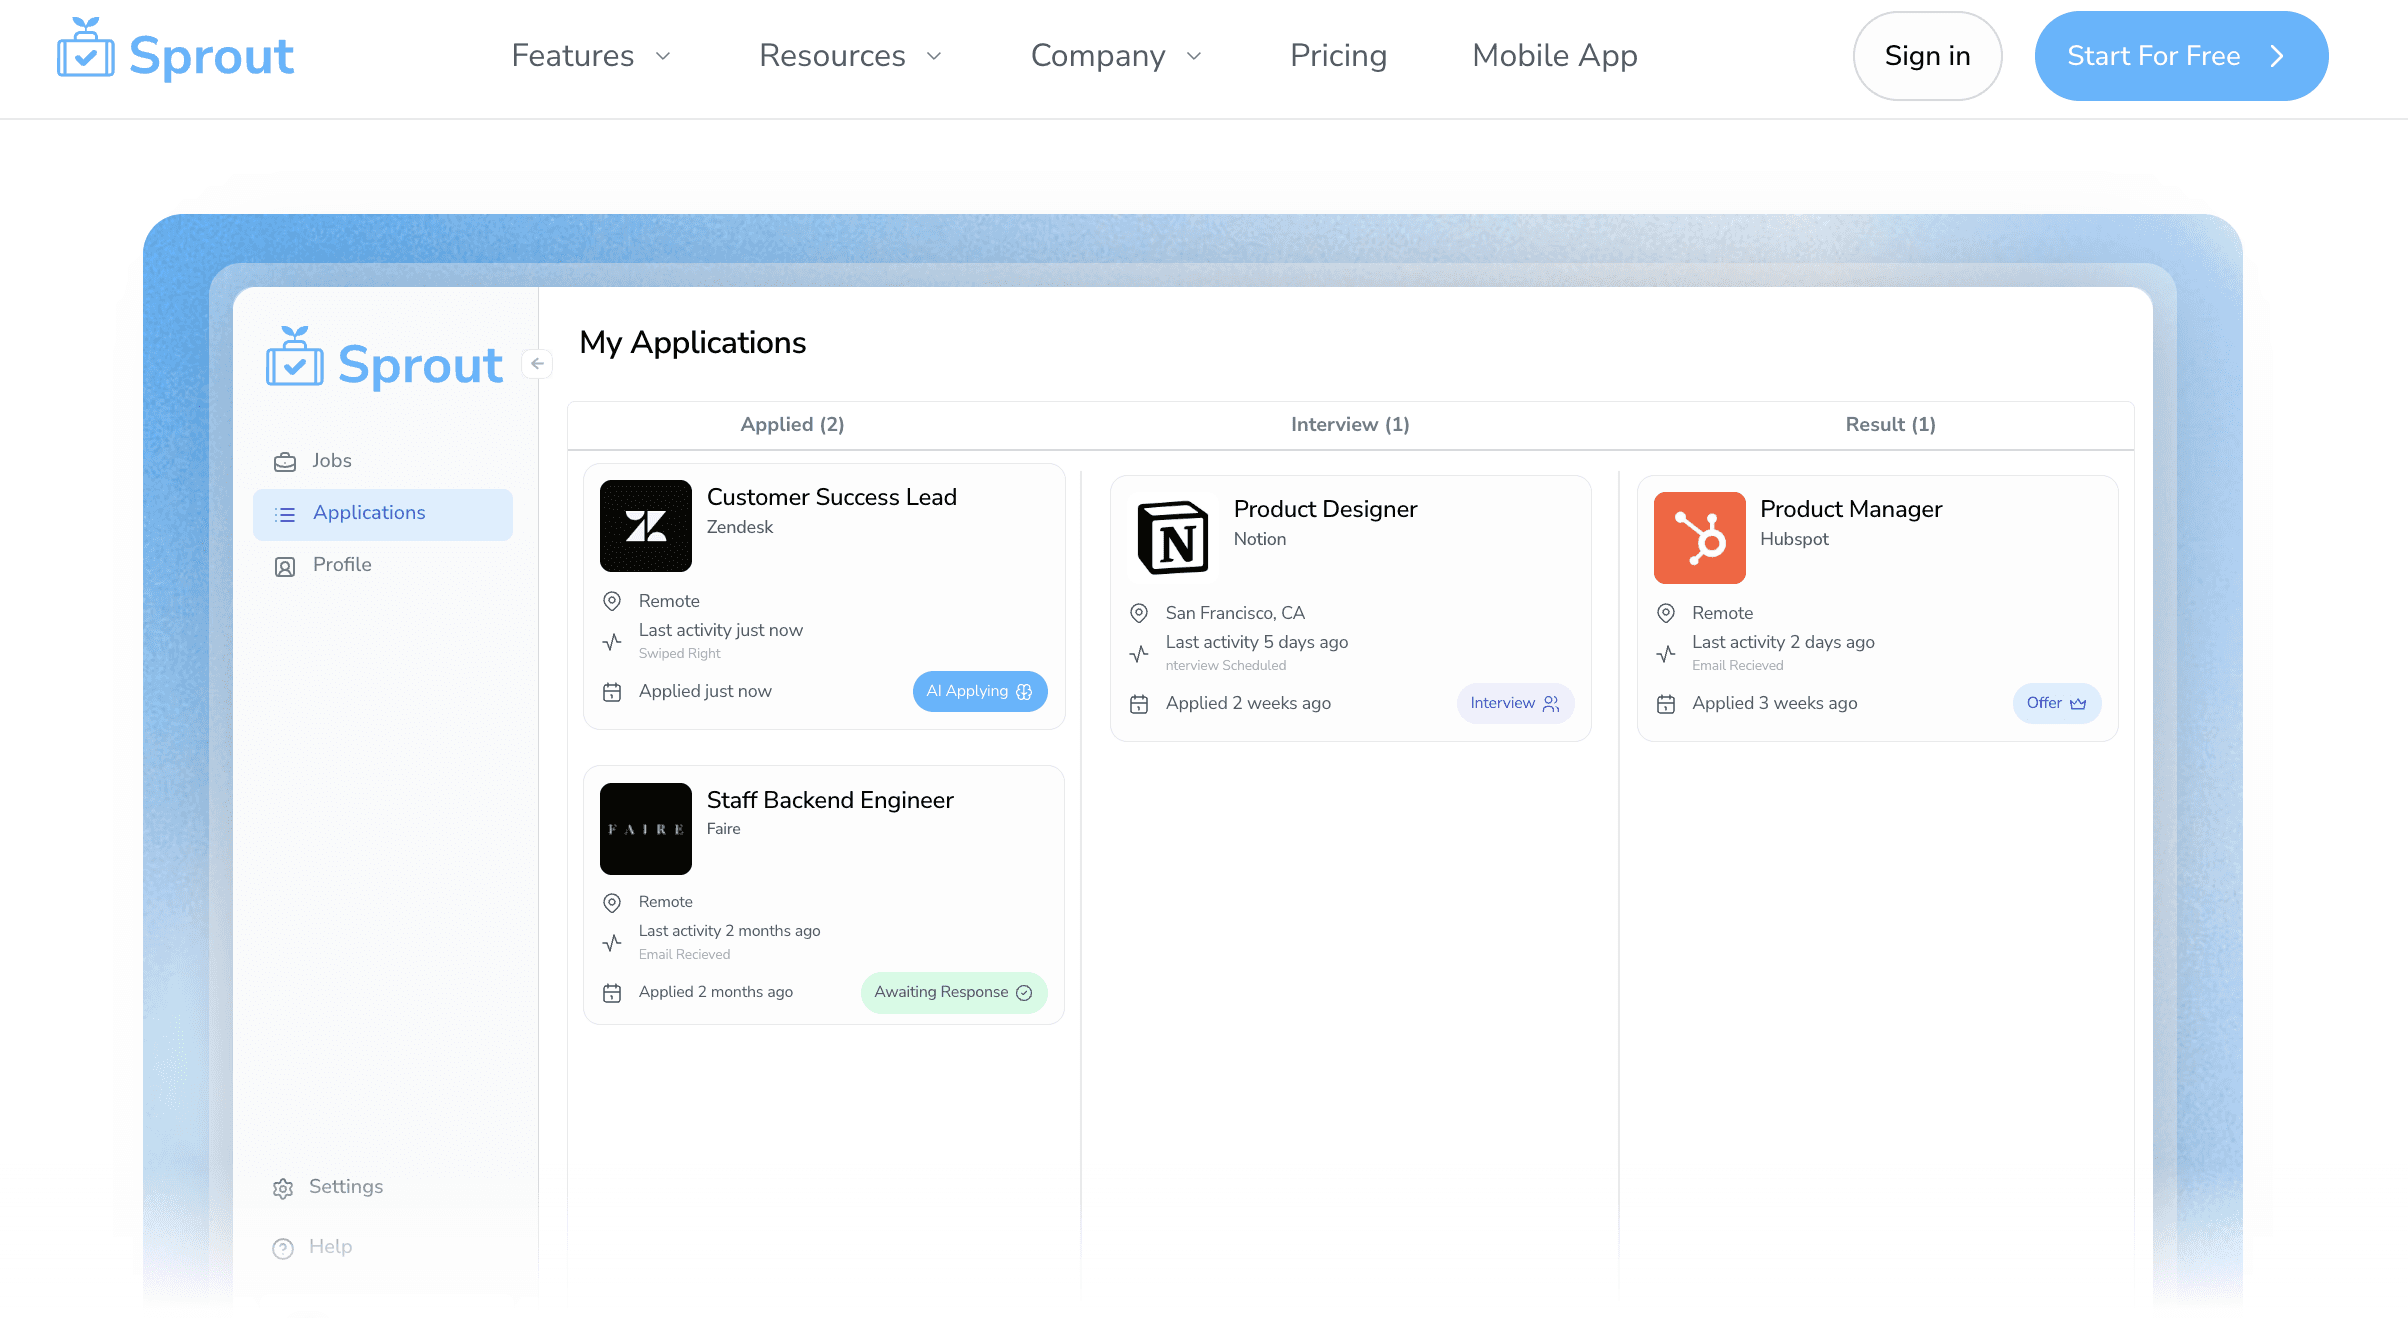Image resolution: width=2408 pixels, height=1318 pixels.
Task: Click the Sprout logo in header
Action: coord(176,52)
